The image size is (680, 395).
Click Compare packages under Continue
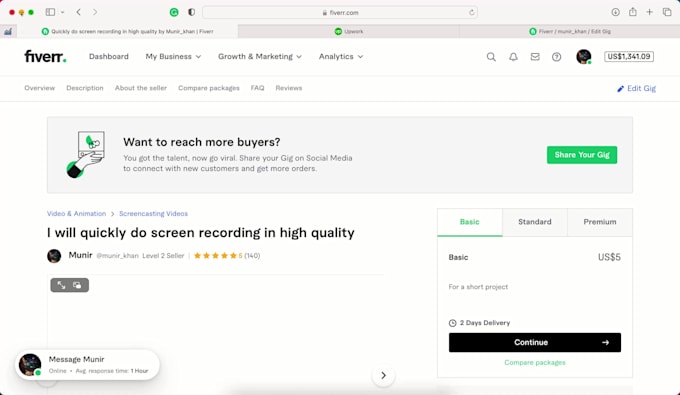coord(535,362)
